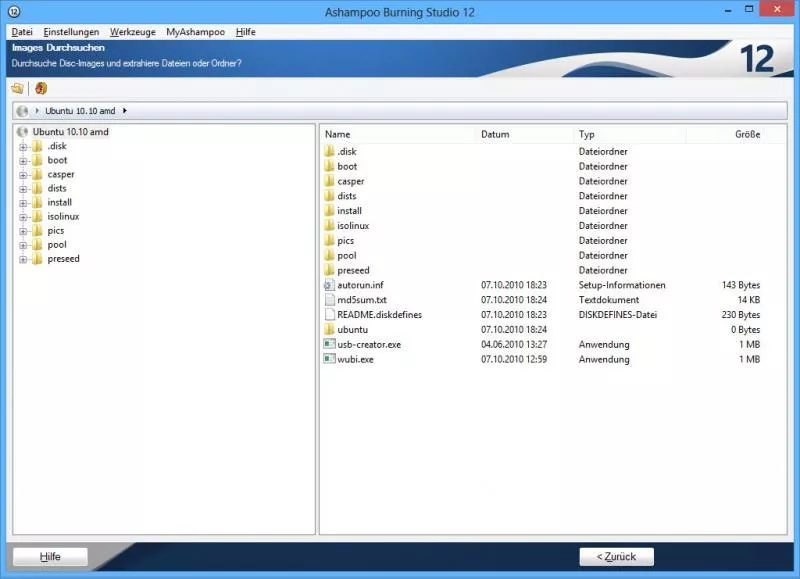
Task: Select the Ubuntu 10.10 amd root label in the tree
Action: [x=70, y=132]
